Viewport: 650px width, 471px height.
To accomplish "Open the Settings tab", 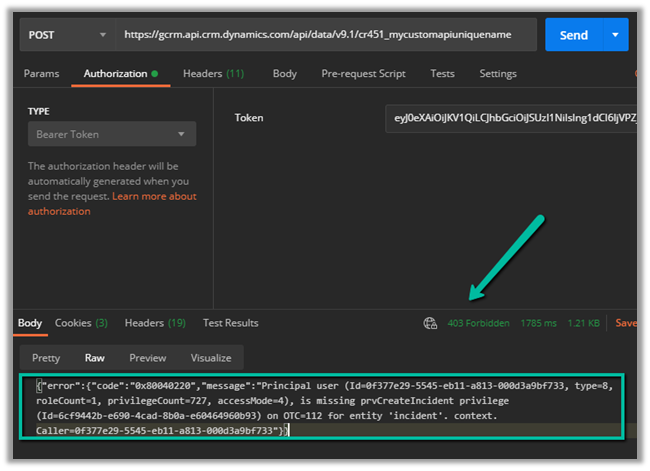I will pos(498,74).
